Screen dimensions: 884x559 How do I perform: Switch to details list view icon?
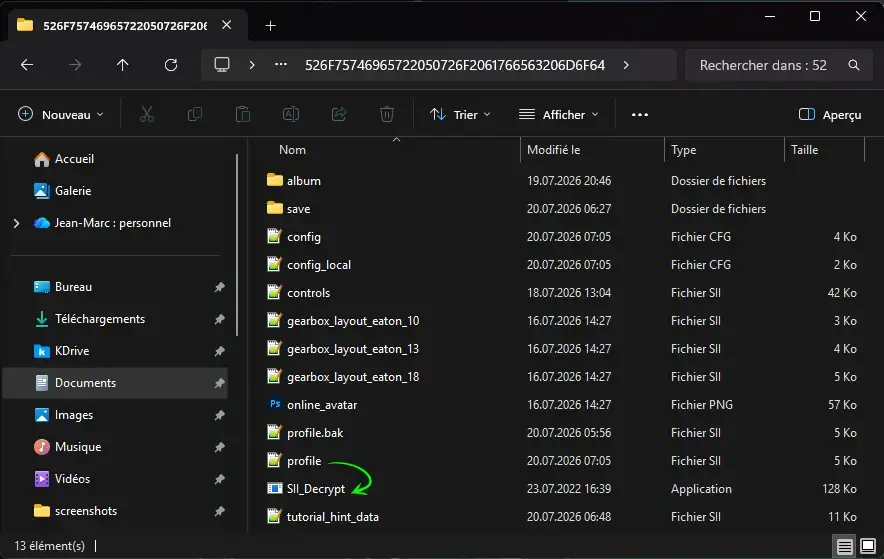[844, 546]
